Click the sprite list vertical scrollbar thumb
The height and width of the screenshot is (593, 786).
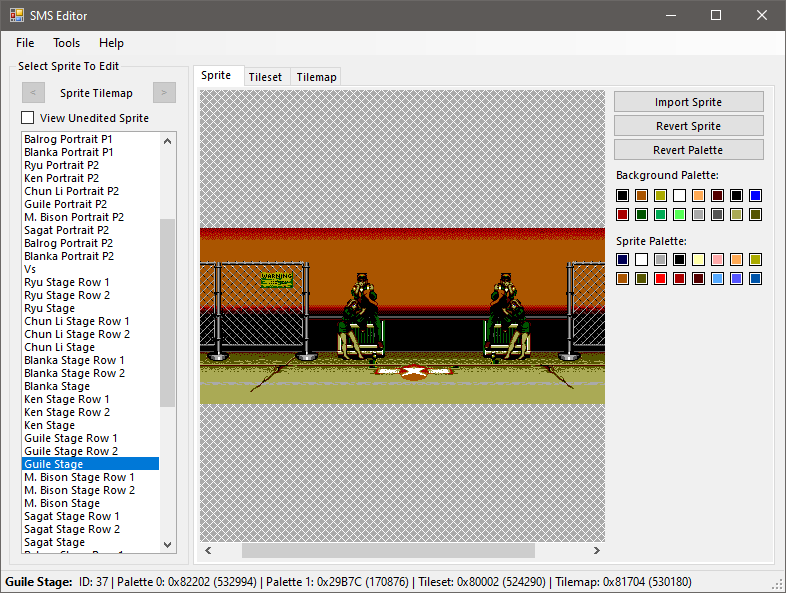point(167,313)
